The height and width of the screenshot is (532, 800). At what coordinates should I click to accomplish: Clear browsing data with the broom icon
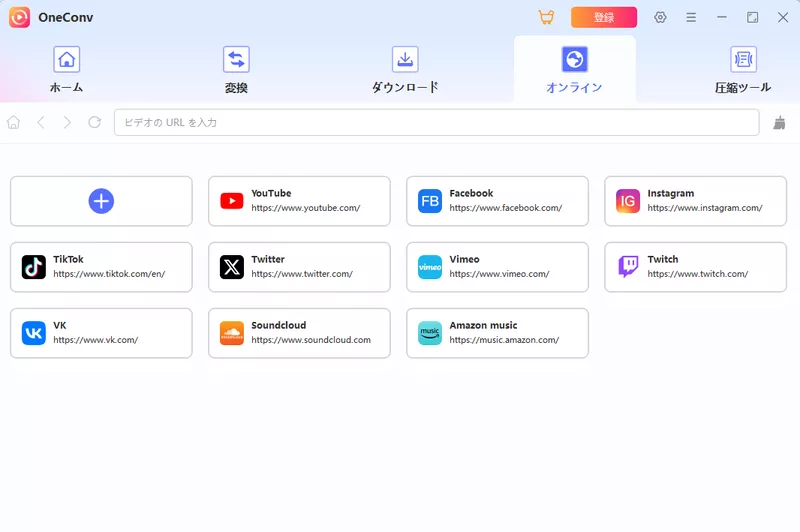(x=779, y=122)
